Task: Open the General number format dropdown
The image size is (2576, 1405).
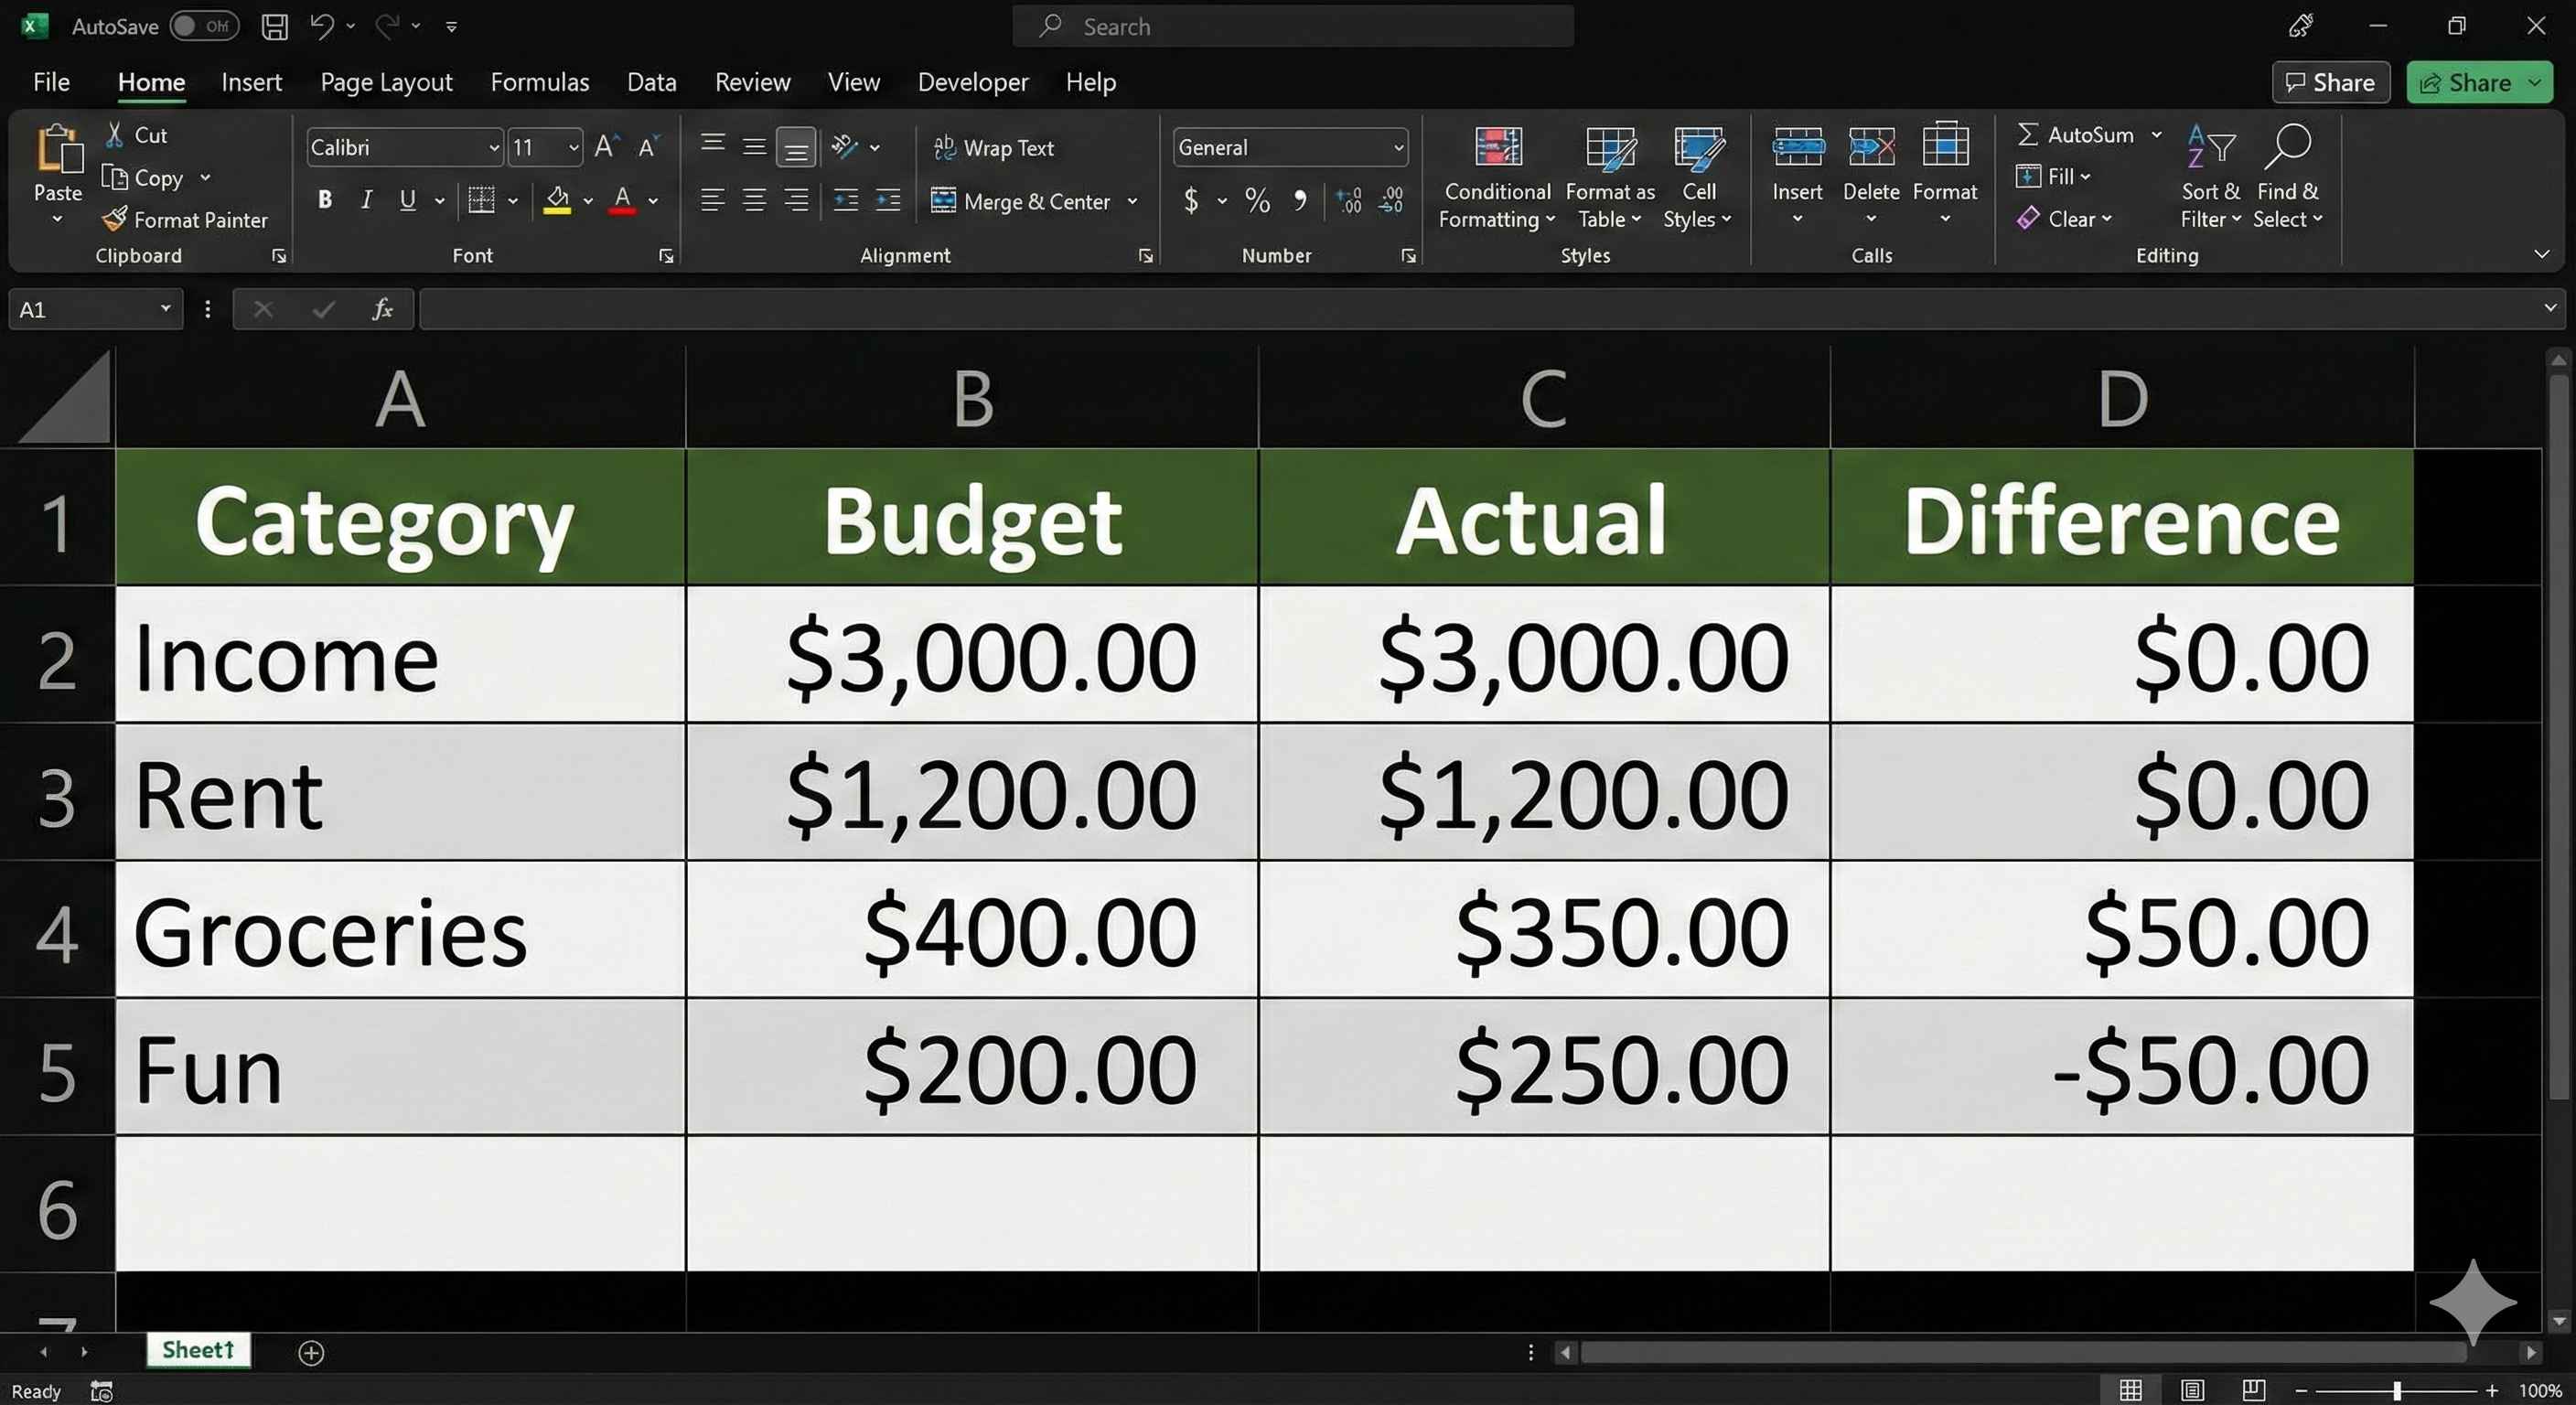Action: tap(1398, 148)
